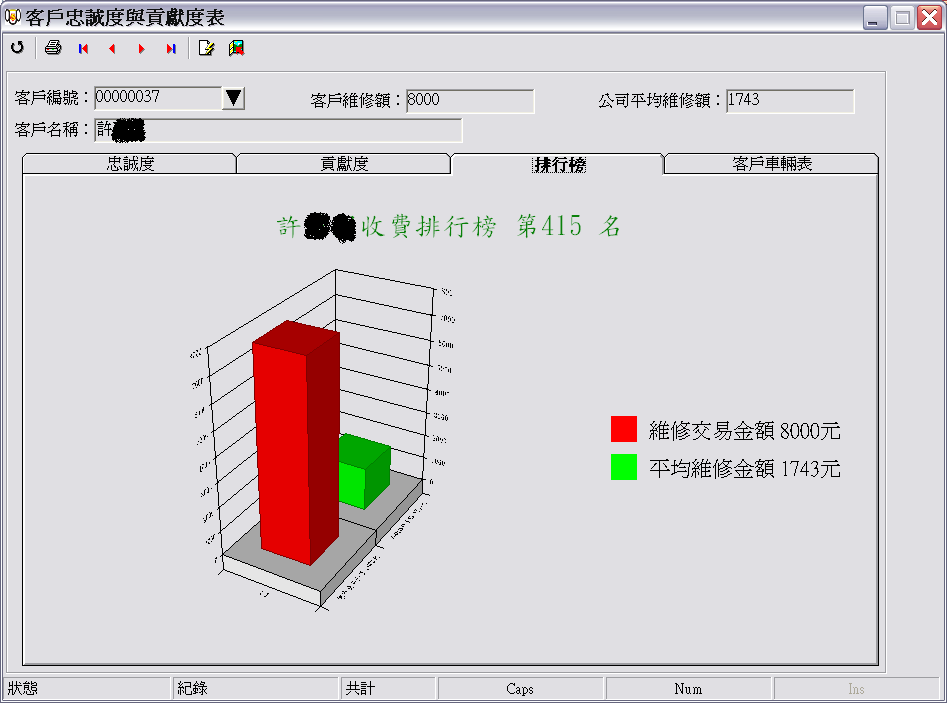Click the picture exit icon in toolbar

pyautogui.click(x=236, y=48)
